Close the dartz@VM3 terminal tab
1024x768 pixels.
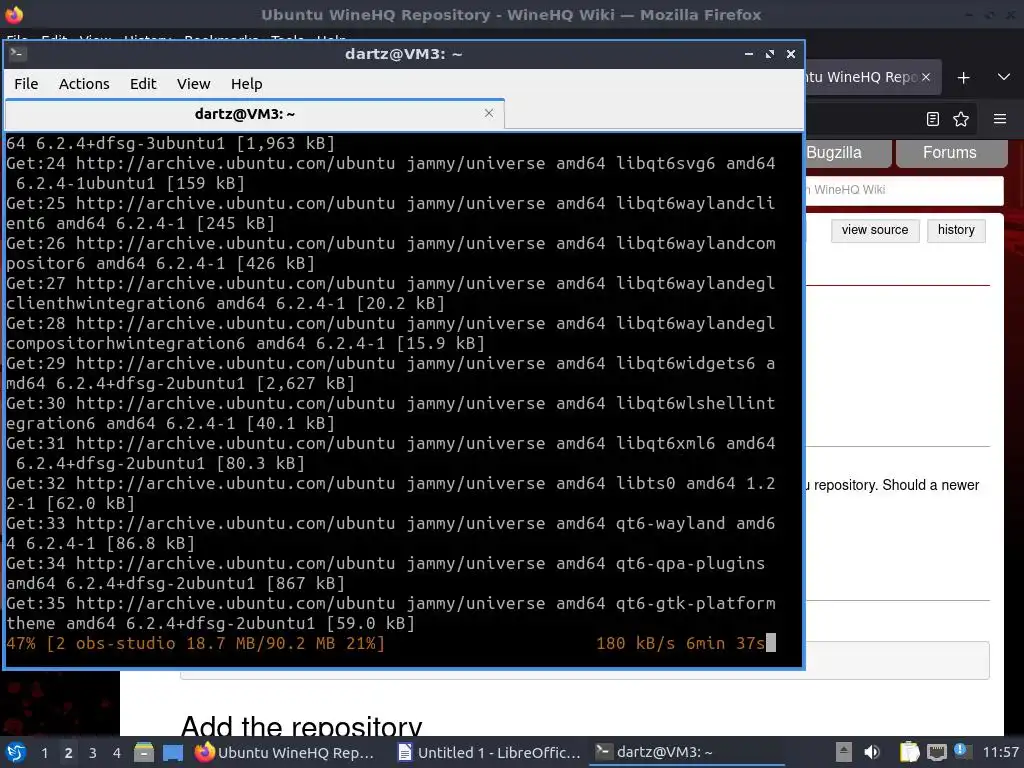click(488, 114)
